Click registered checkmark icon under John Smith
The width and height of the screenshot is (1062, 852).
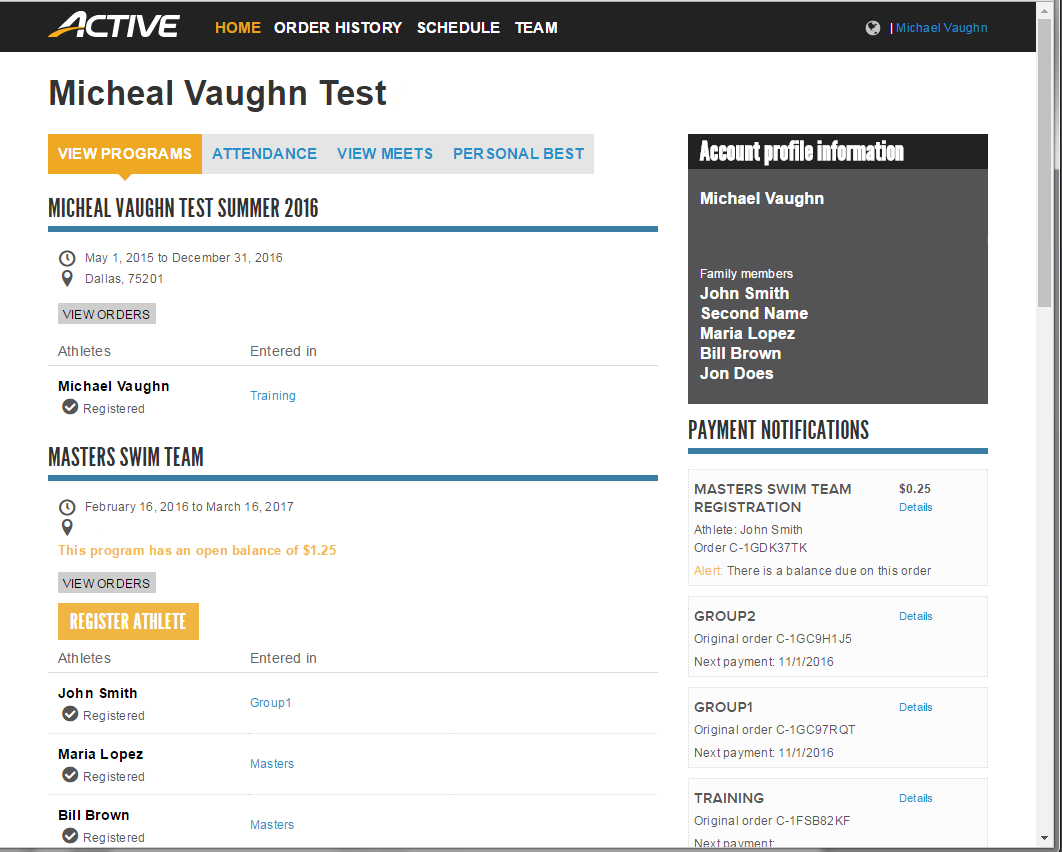click(x=70, y=715)
